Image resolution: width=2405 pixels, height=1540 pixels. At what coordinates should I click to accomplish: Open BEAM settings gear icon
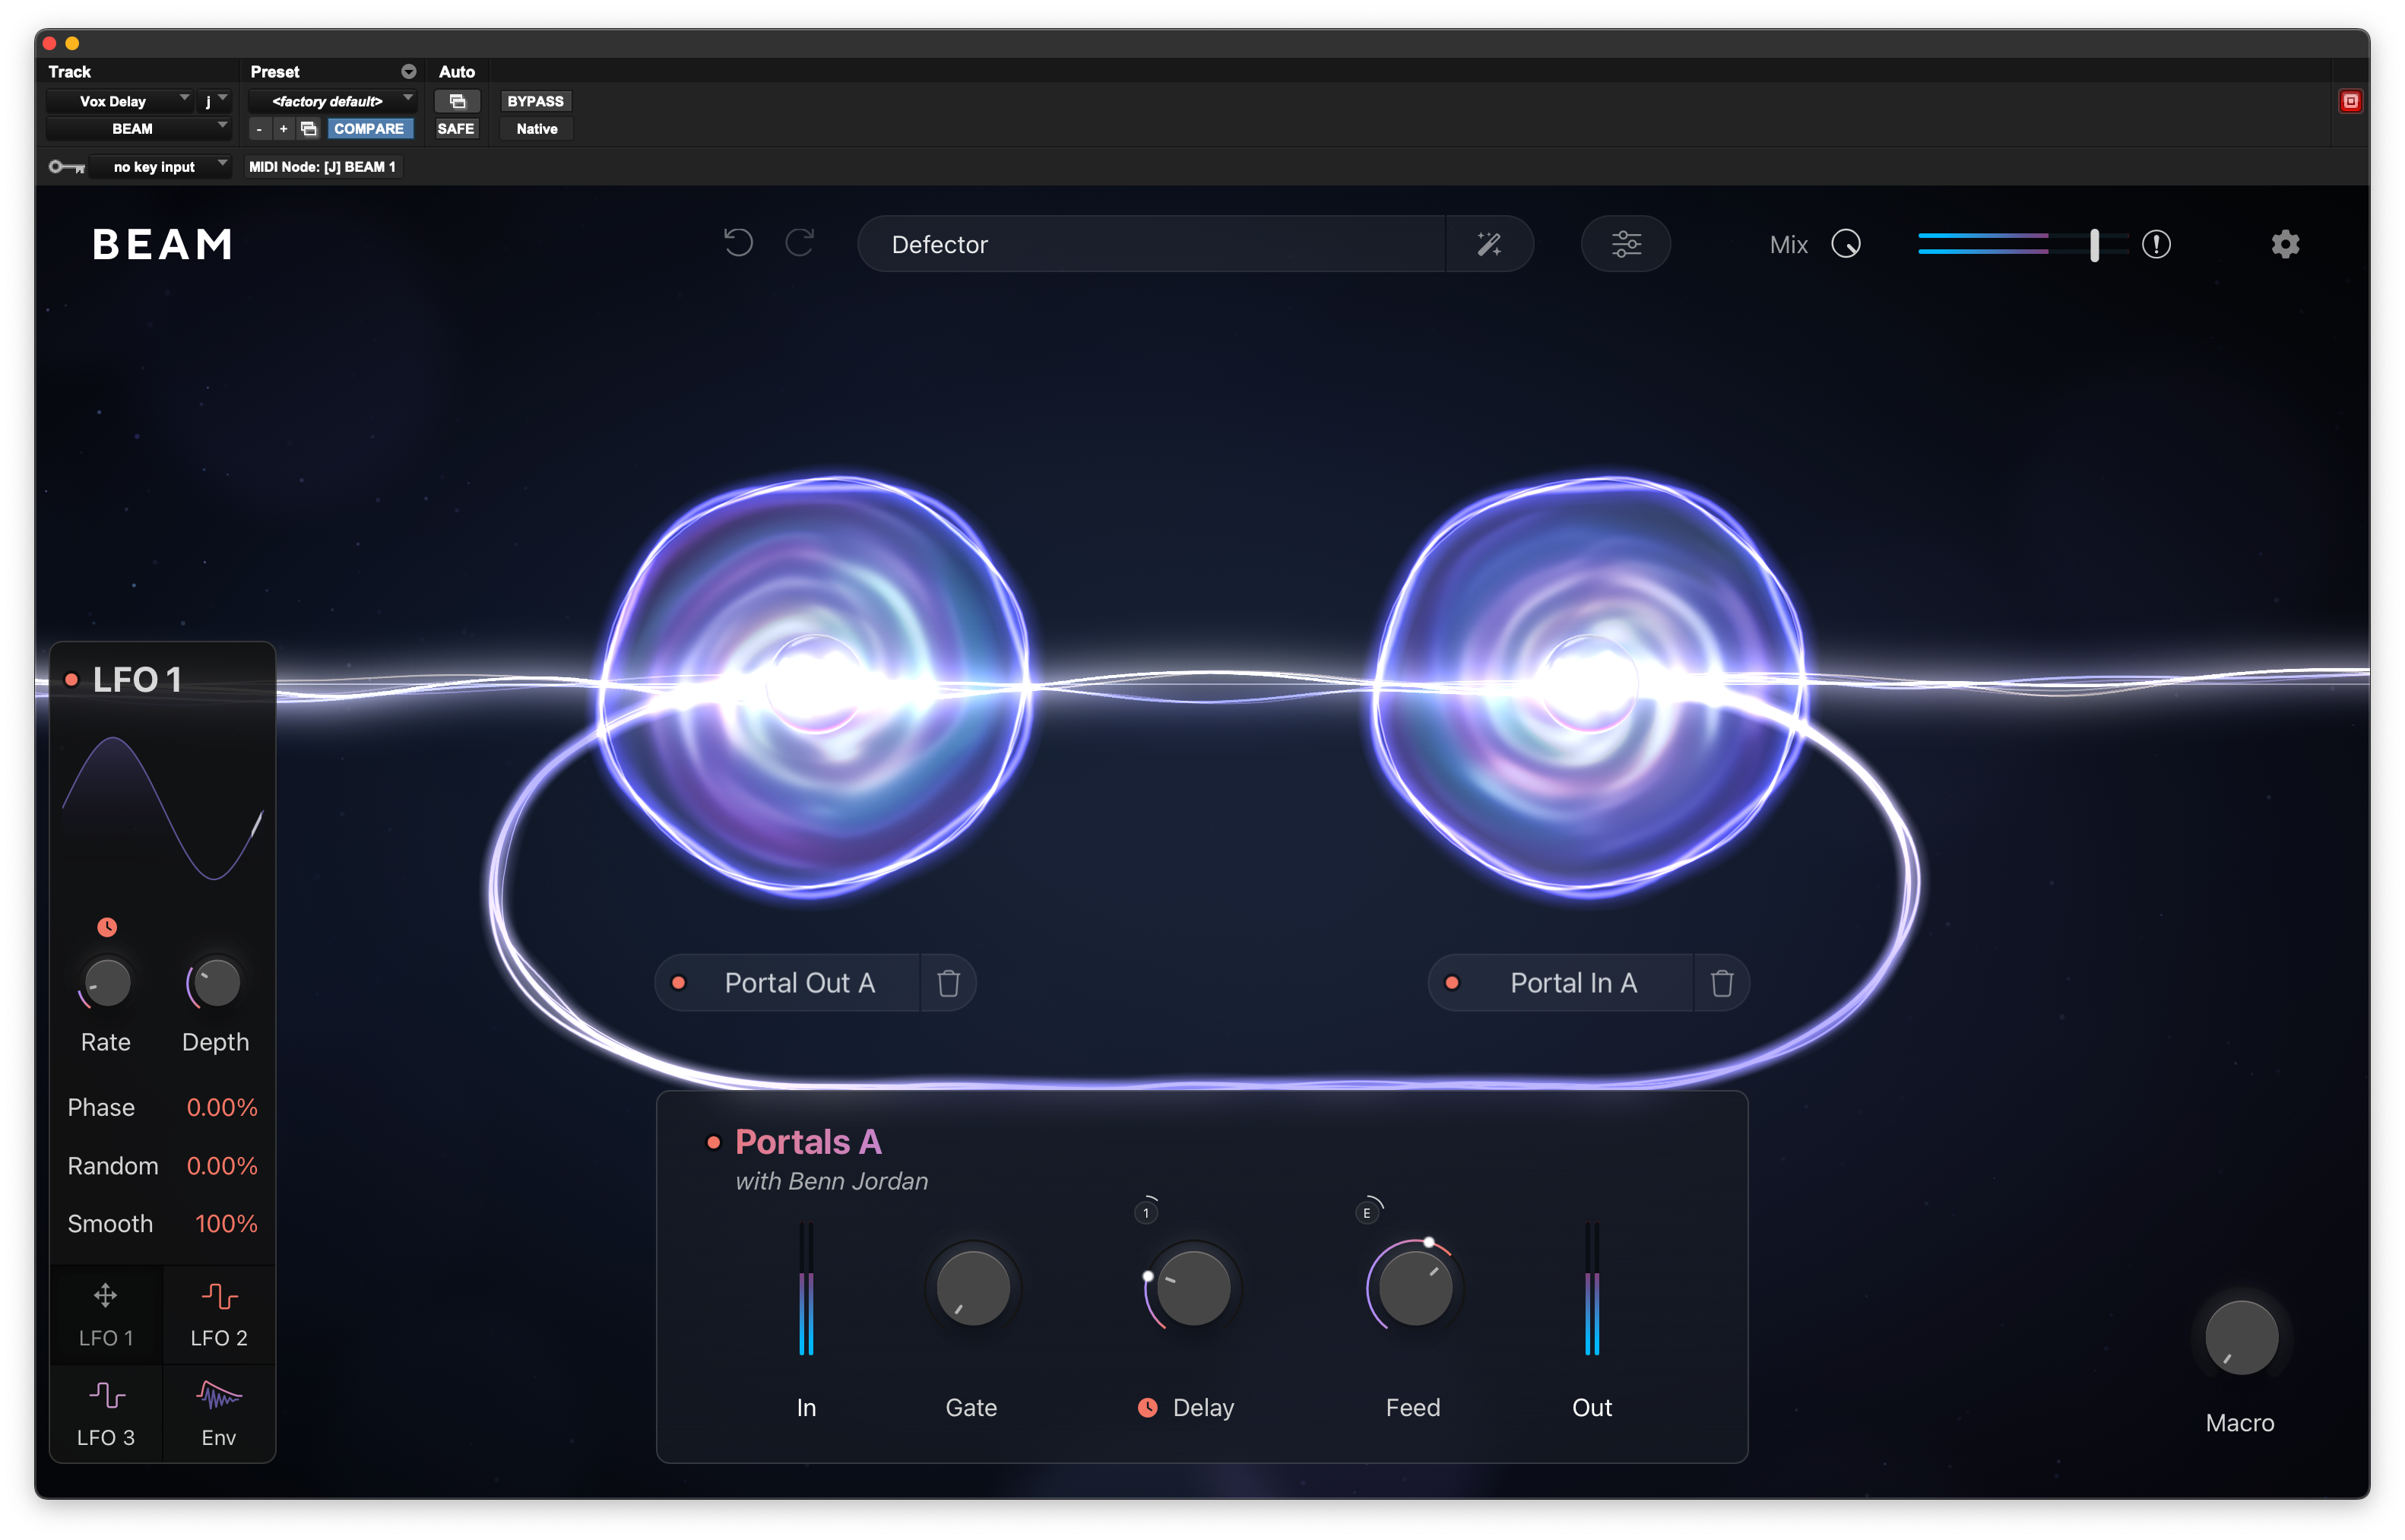click(2285, 244)
